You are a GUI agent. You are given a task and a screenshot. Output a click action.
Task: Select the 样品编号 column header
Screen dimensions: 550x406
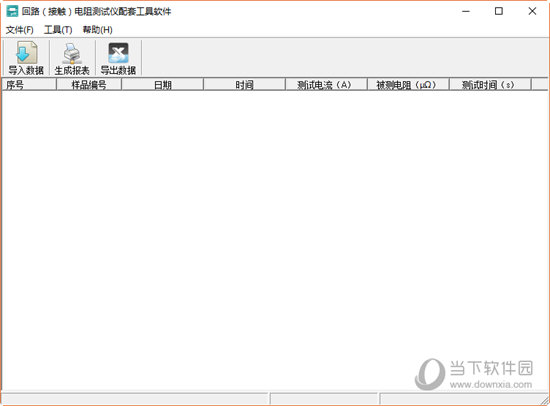pos(89,85)
